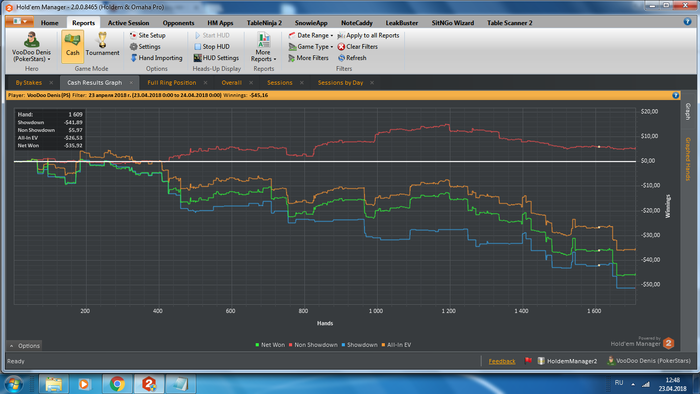Click HoldemManager2 database in status bar
Image resolution: width=700 pixels, height=394 pixels.
tap(567, 361)
